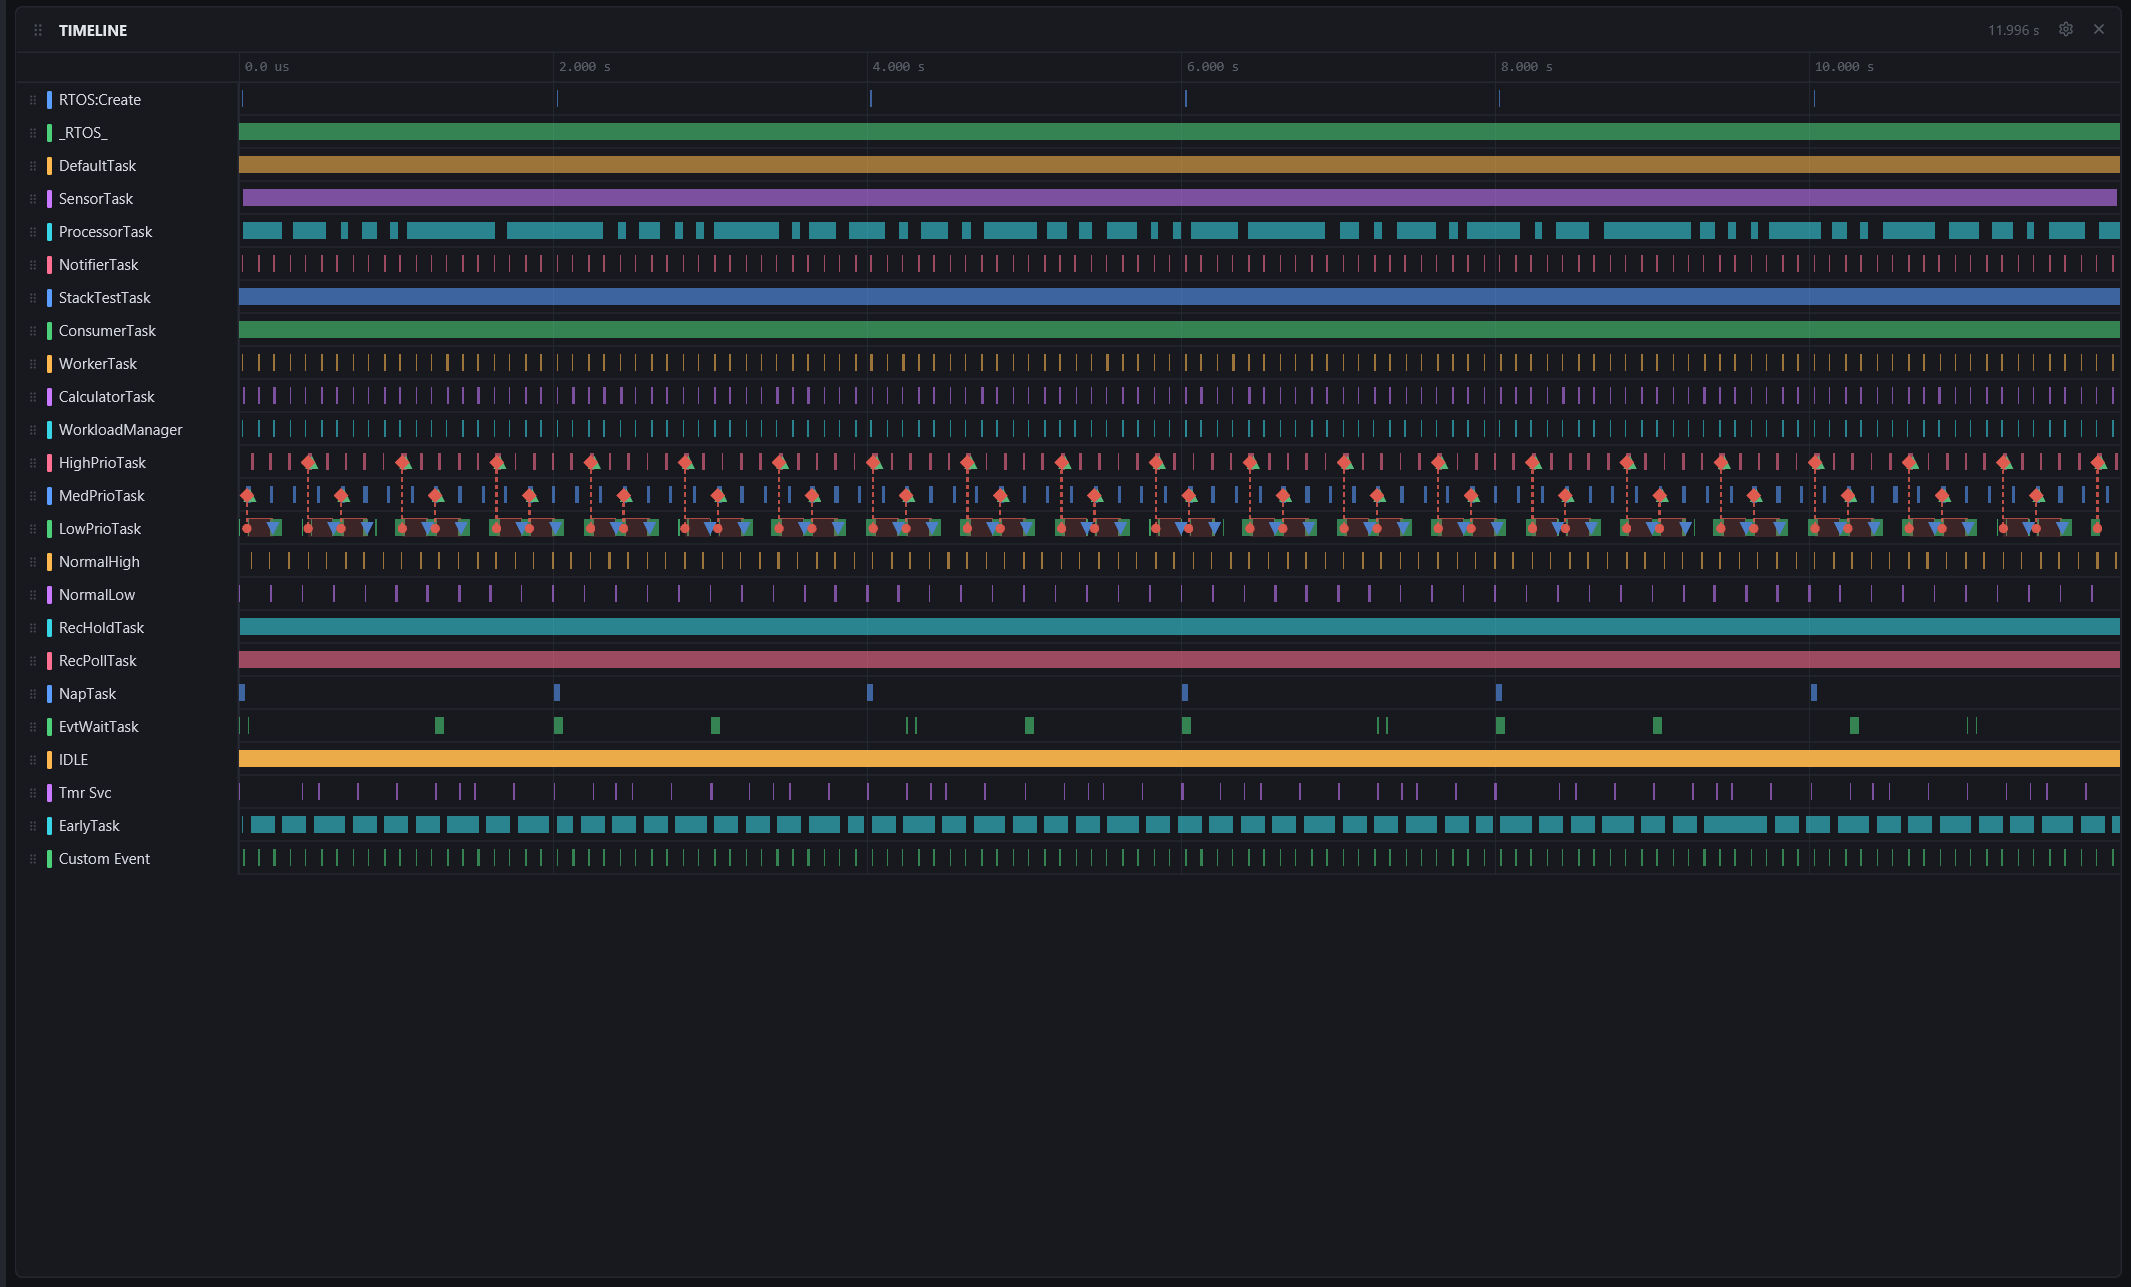Select the CalculatorTask track label
Viewport: 2131px width, 1287px height.
click(x=107, y=397)
